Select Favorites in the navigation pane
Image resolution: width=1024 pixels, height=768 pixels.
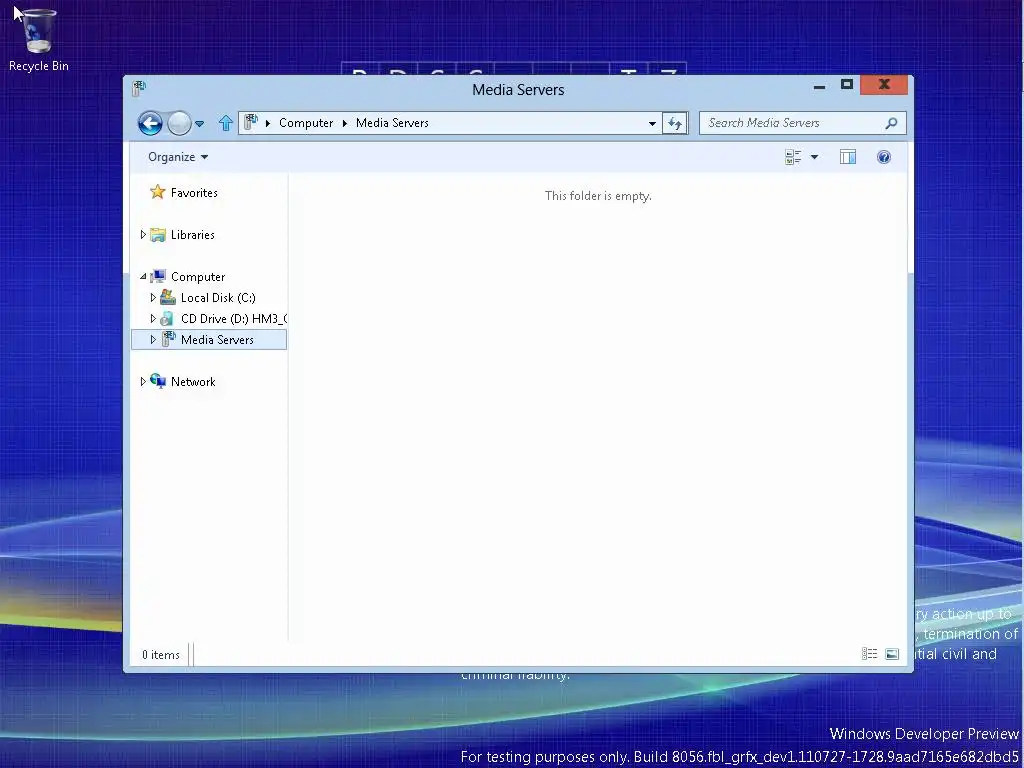coord(194,193)
